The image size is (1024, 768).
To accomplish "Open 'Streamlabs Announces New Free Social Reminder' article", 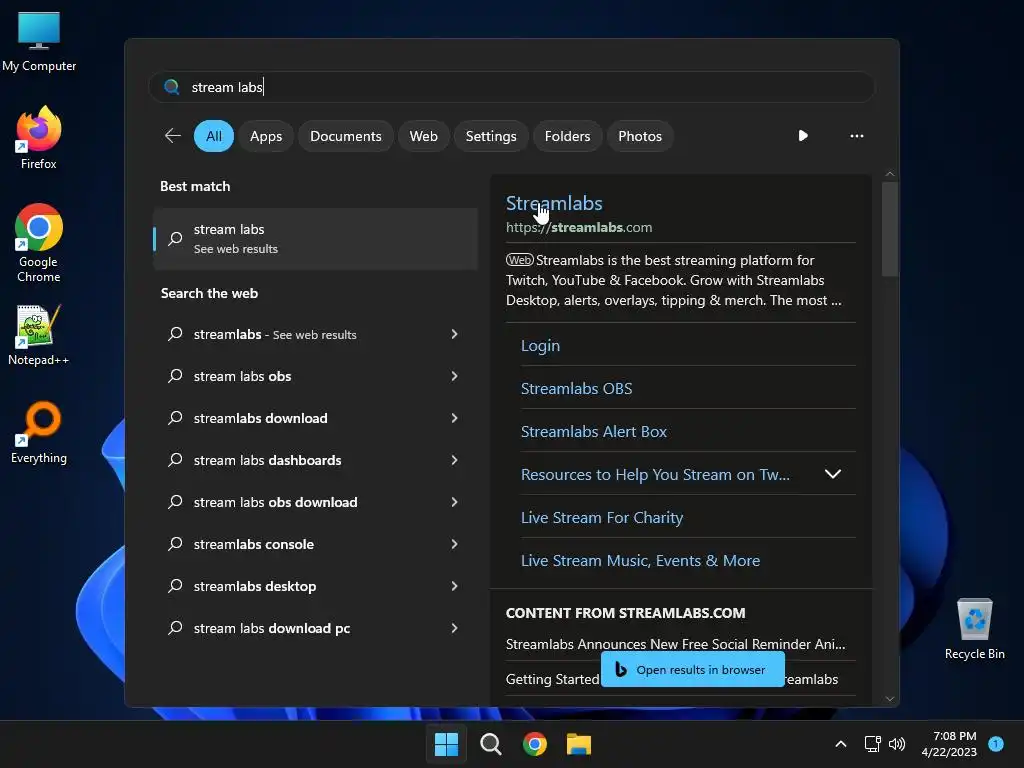I will (675, 644).
